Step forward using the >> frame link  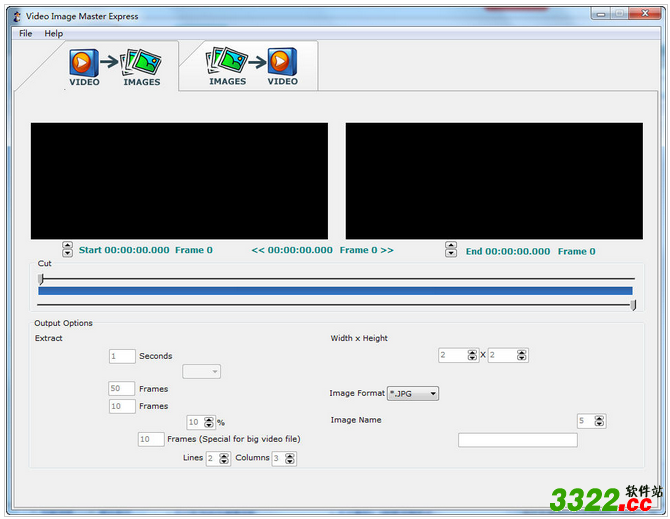pos(387,250)
